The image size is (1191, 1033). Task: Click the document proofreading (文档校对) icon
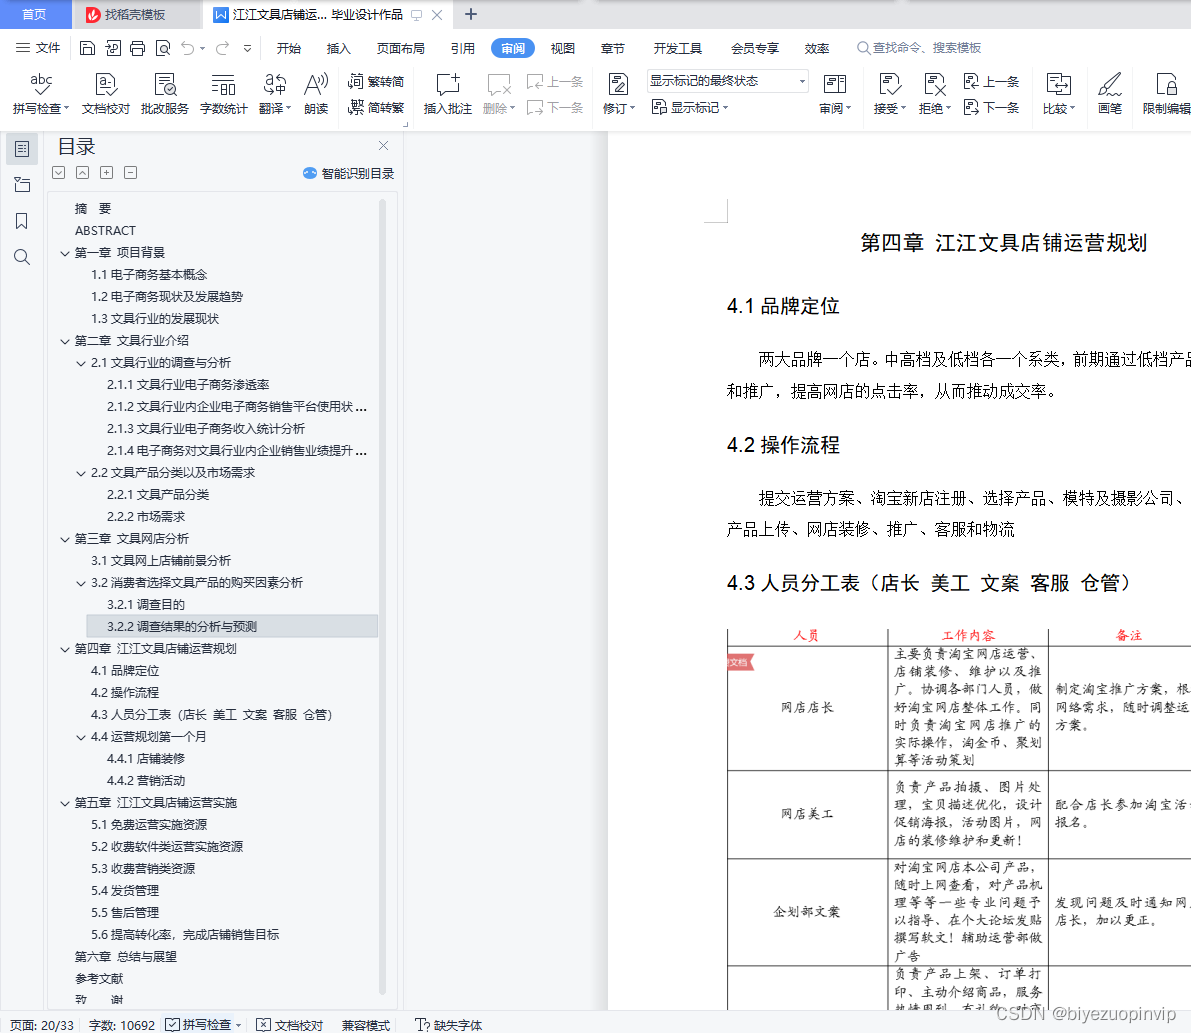[x=106, y=93]
